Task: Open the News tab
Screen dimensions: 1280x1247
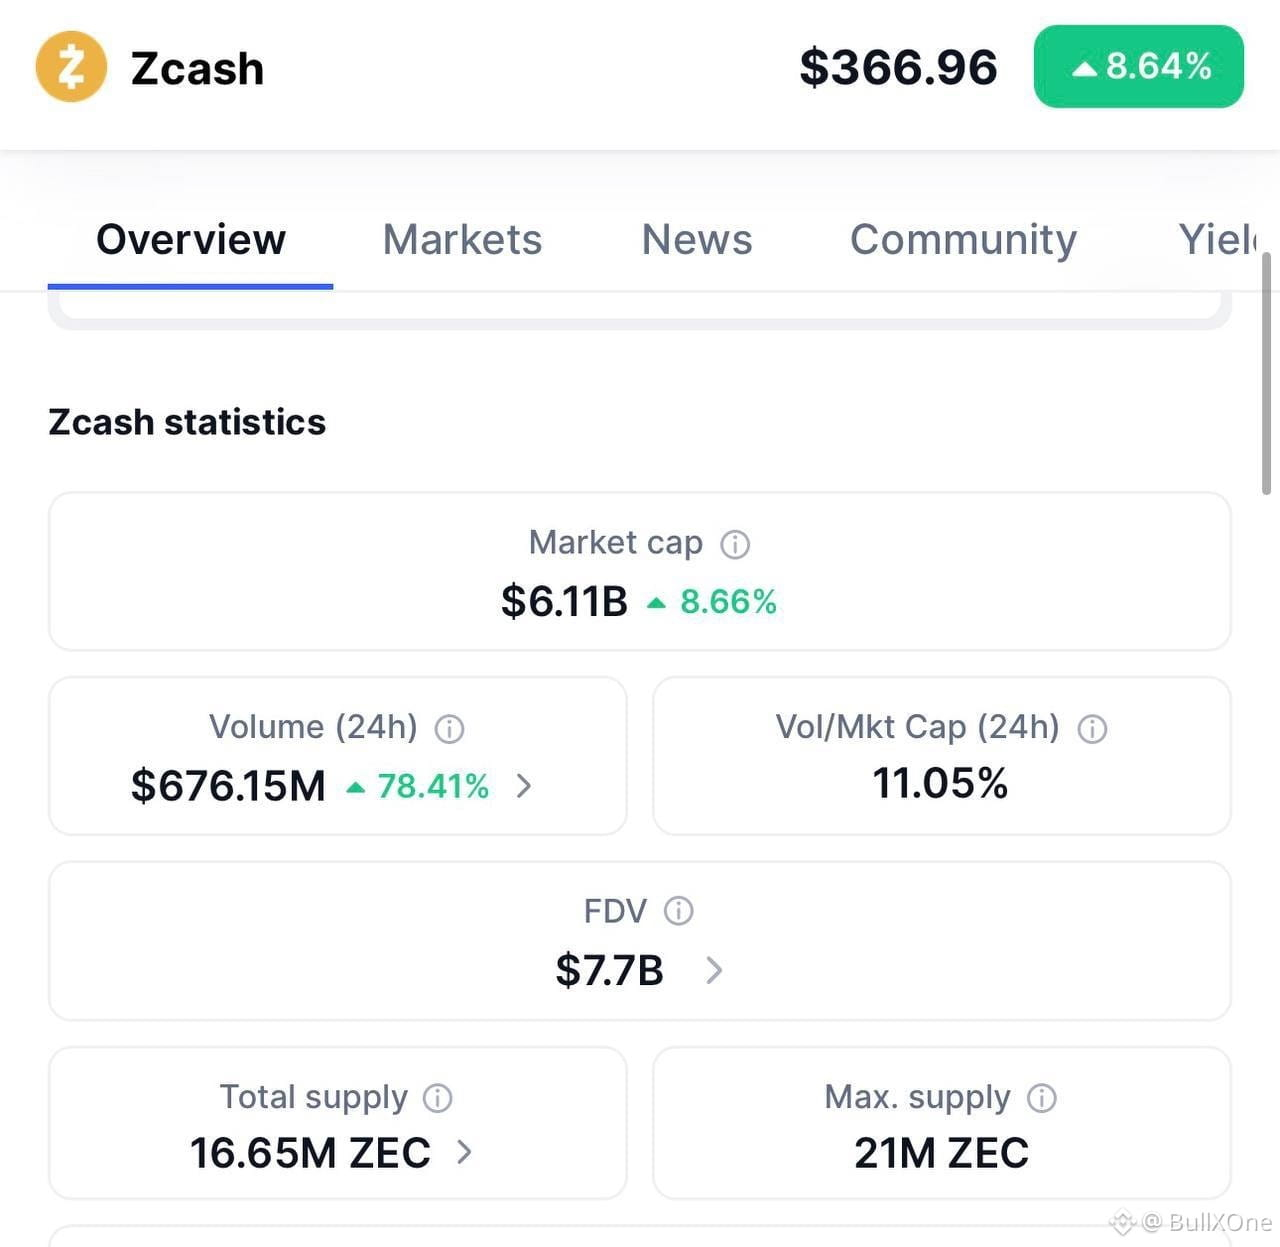Action: click(x=697, y=240)
